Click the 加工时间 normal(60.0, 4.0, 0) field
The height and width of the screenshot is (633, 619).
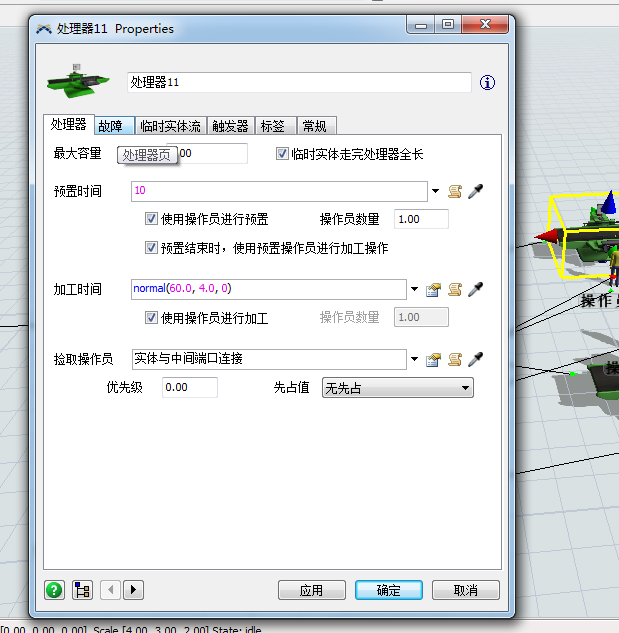[269, 289]
